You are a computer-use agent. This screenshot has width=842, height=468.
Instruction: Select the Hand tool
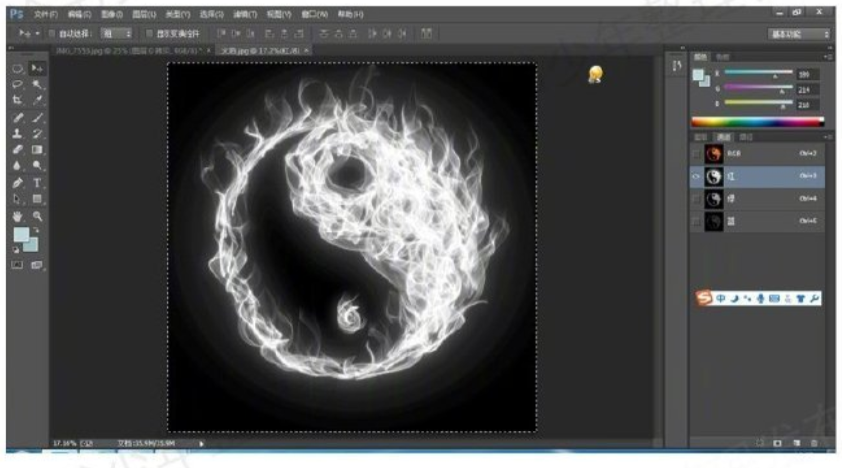point(18,215)
